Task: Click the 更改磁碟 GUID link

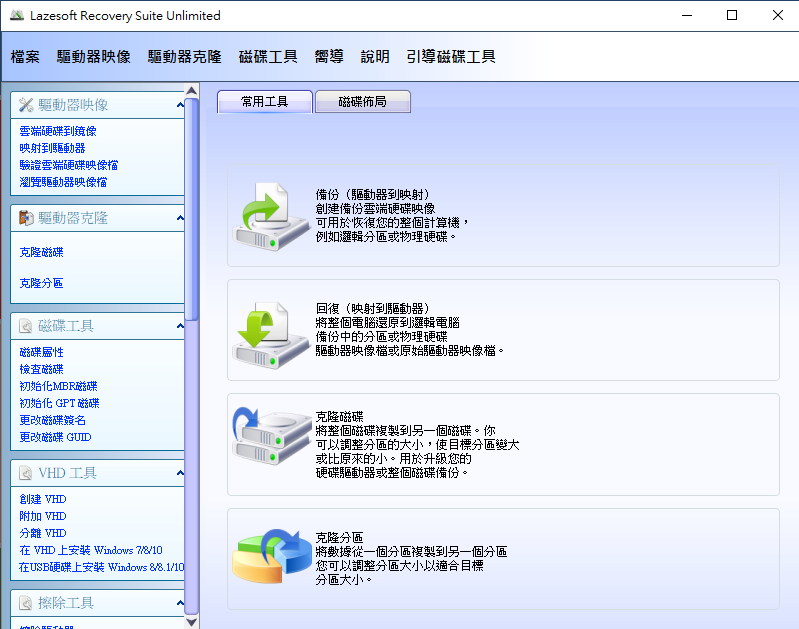Action: pos(55,437)
